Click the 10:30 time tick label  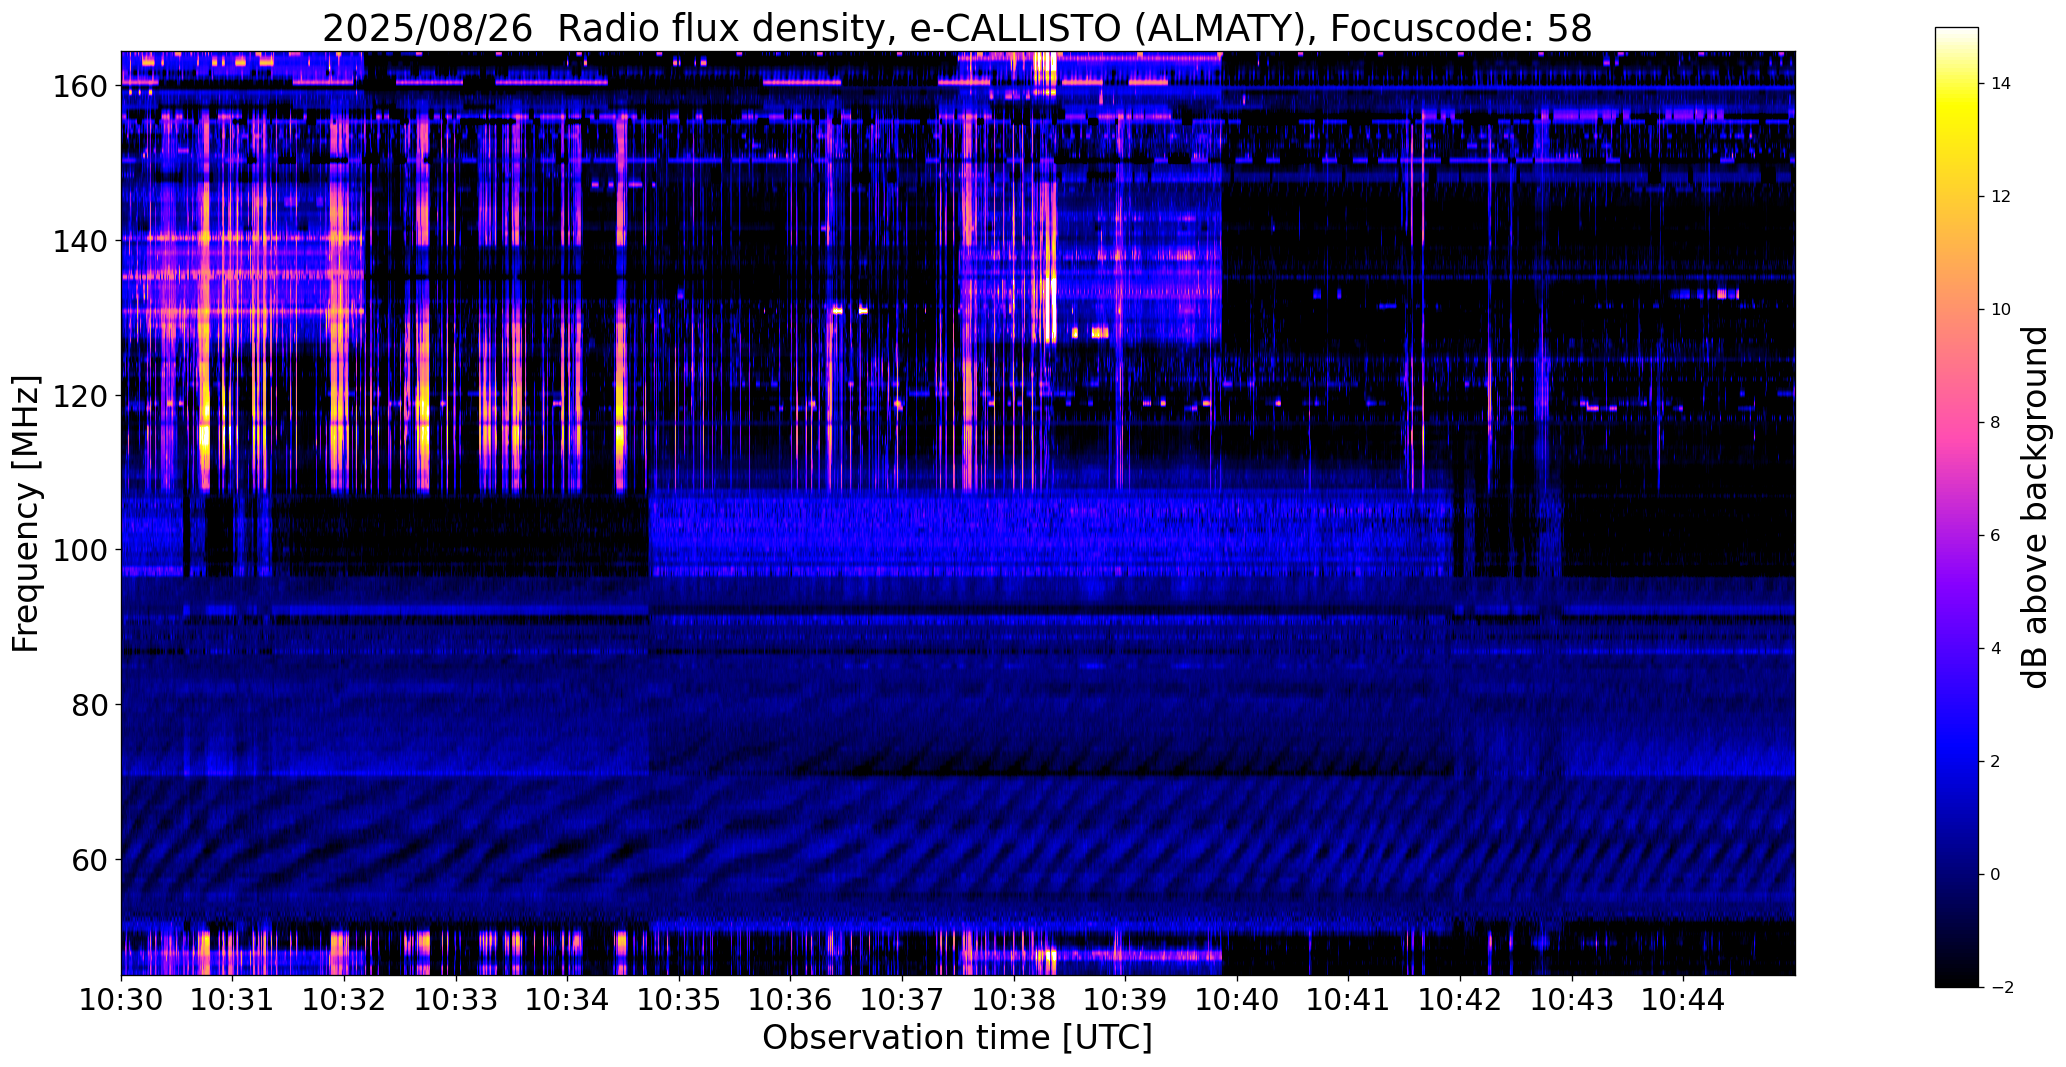click(x=121, y=999)
